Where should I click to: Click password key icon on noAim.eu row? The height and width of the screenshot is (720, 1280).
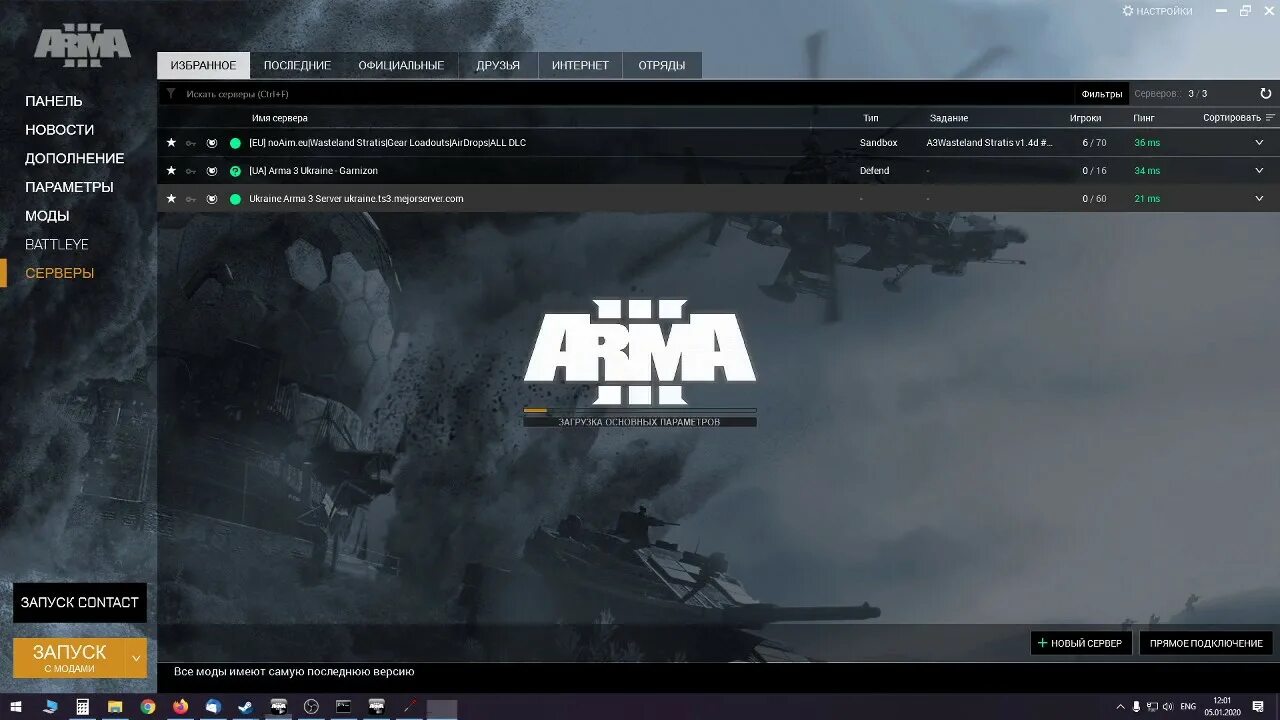click(191, 143)
